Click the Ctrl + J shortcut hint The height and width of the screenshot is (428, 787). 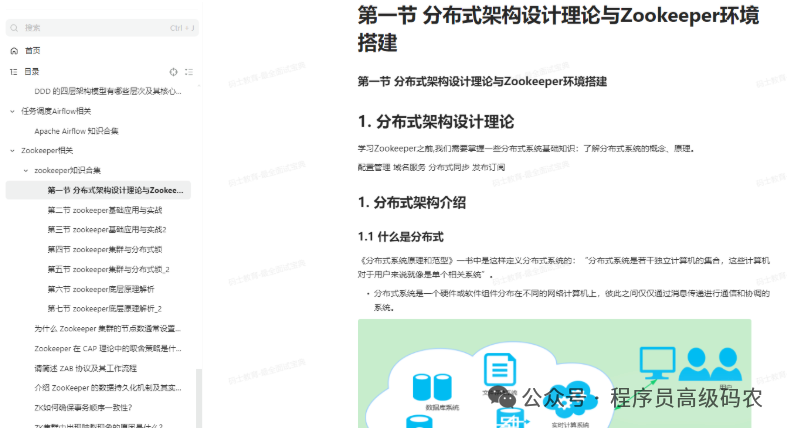(182, 28)
